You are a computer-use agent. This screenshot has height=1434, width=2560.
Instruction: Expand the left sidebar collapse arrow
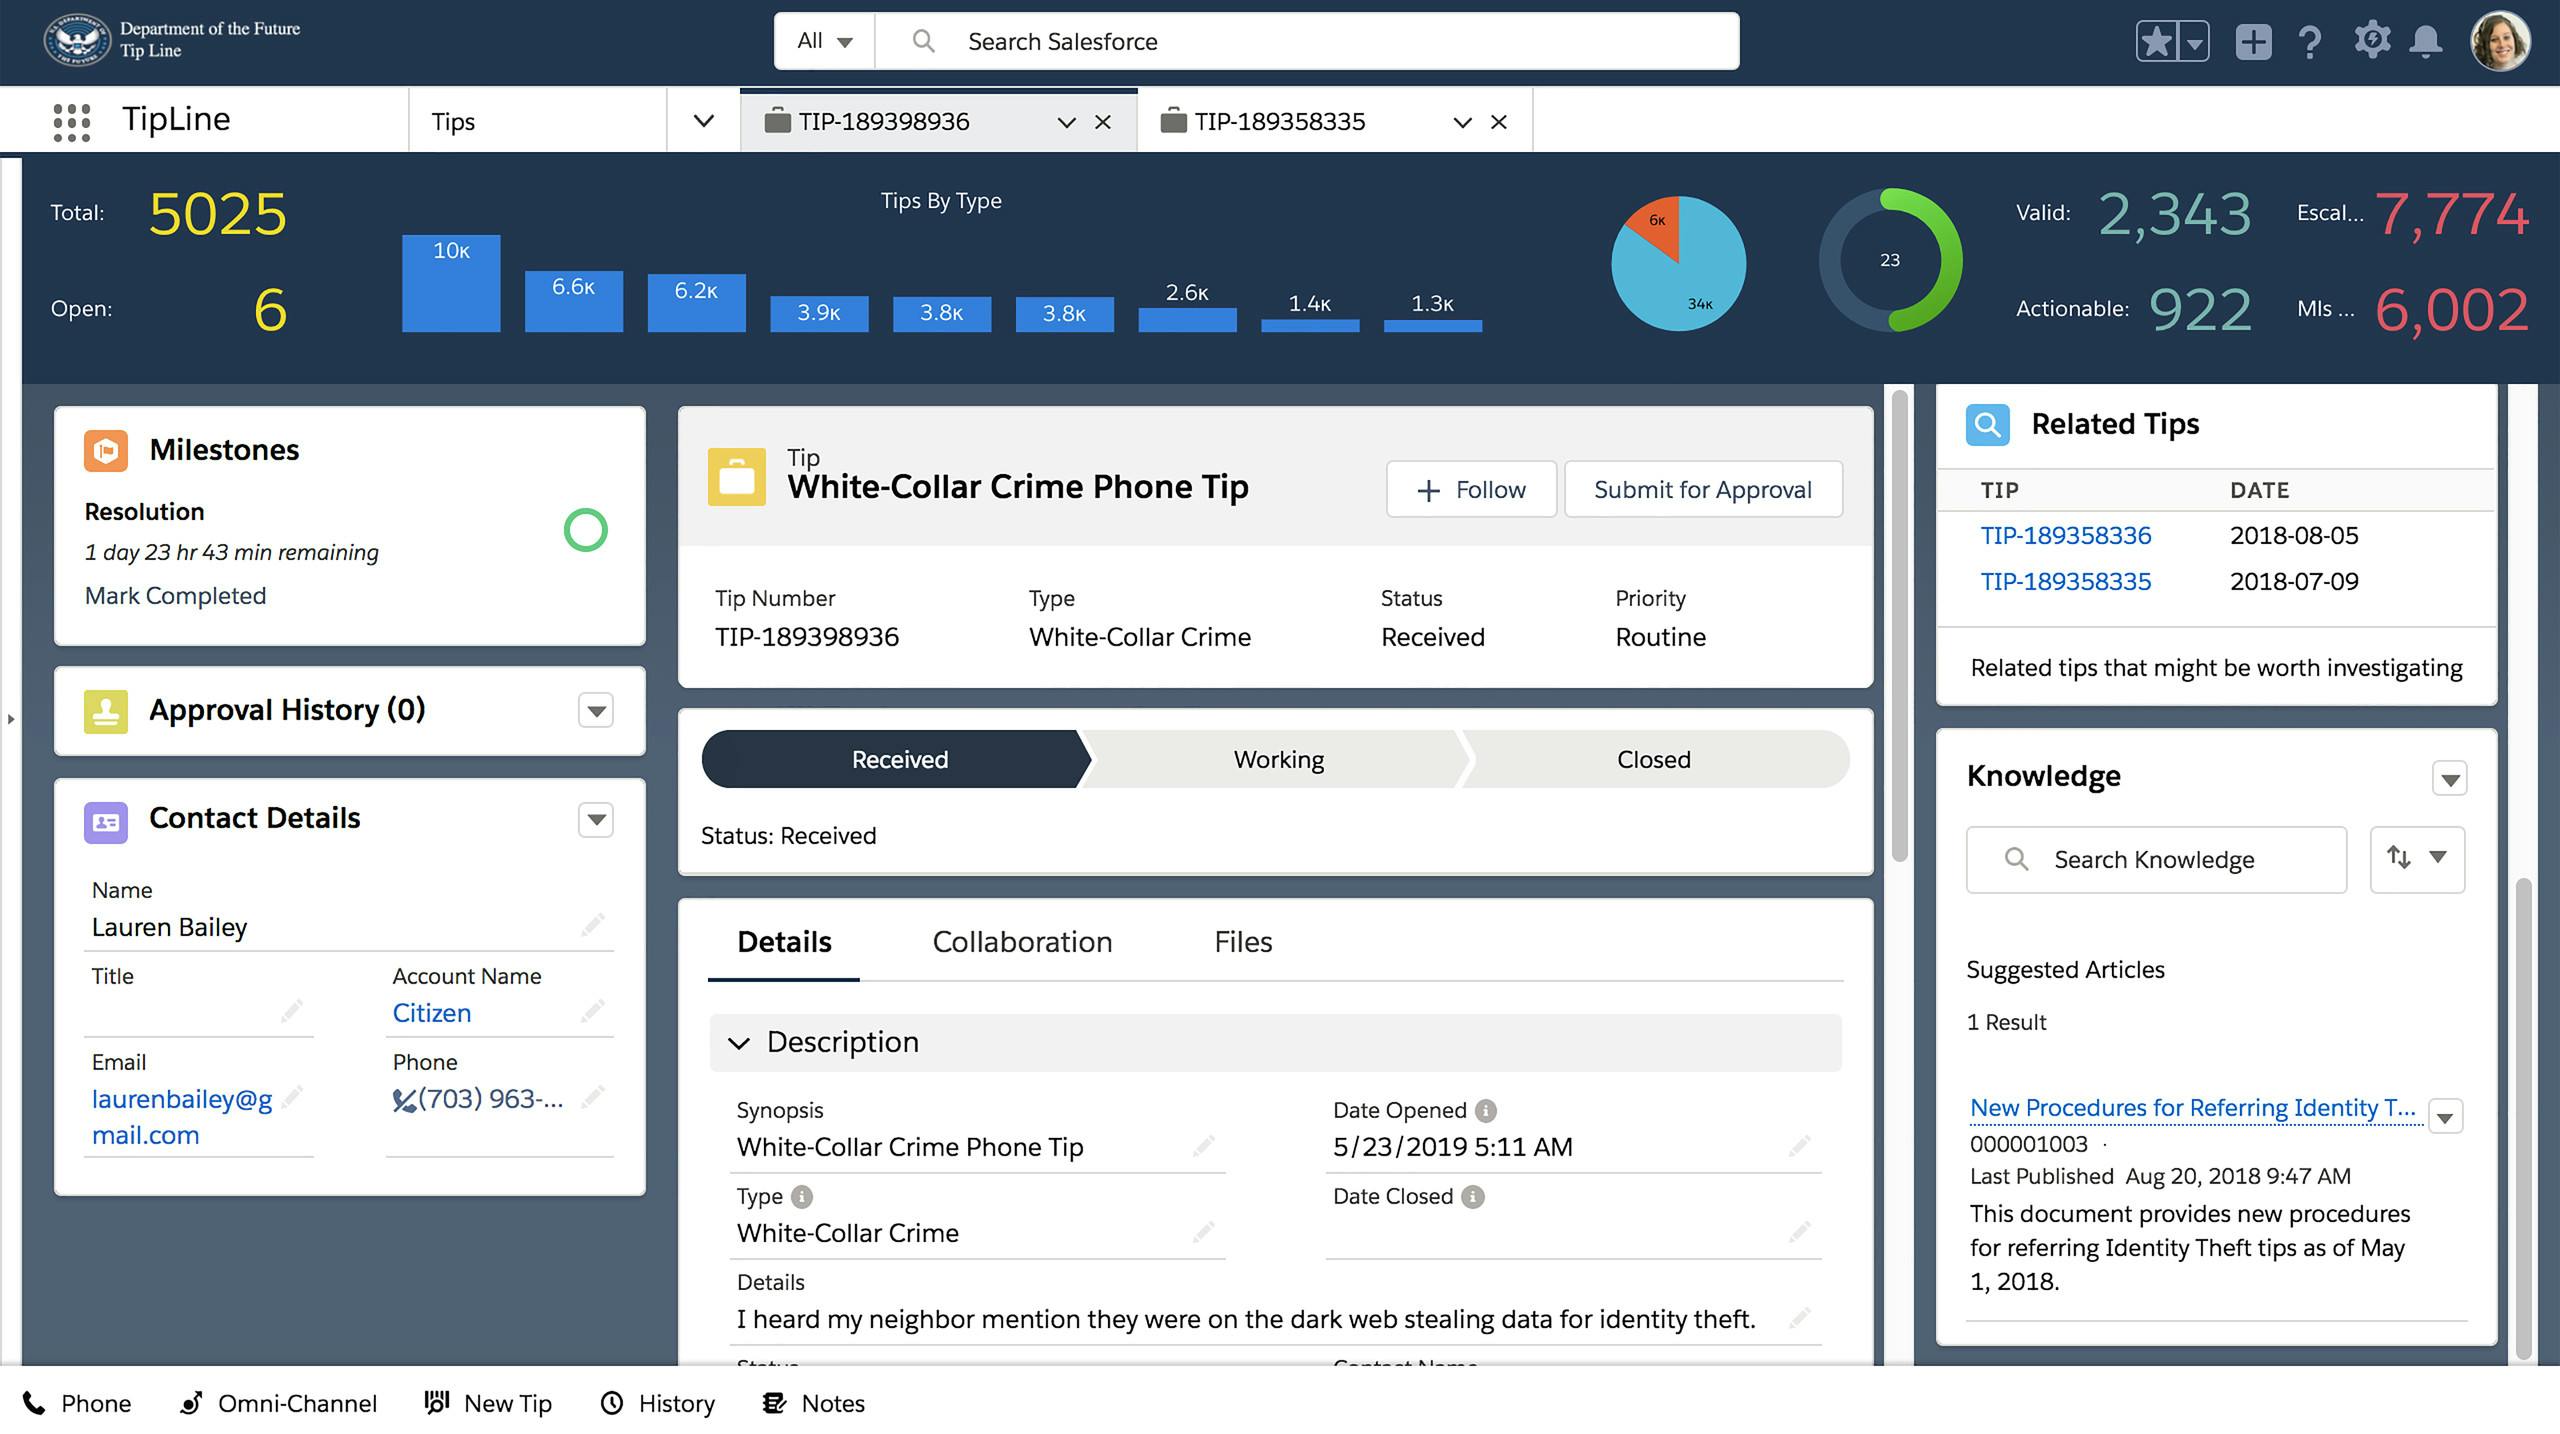click(11, 719)
